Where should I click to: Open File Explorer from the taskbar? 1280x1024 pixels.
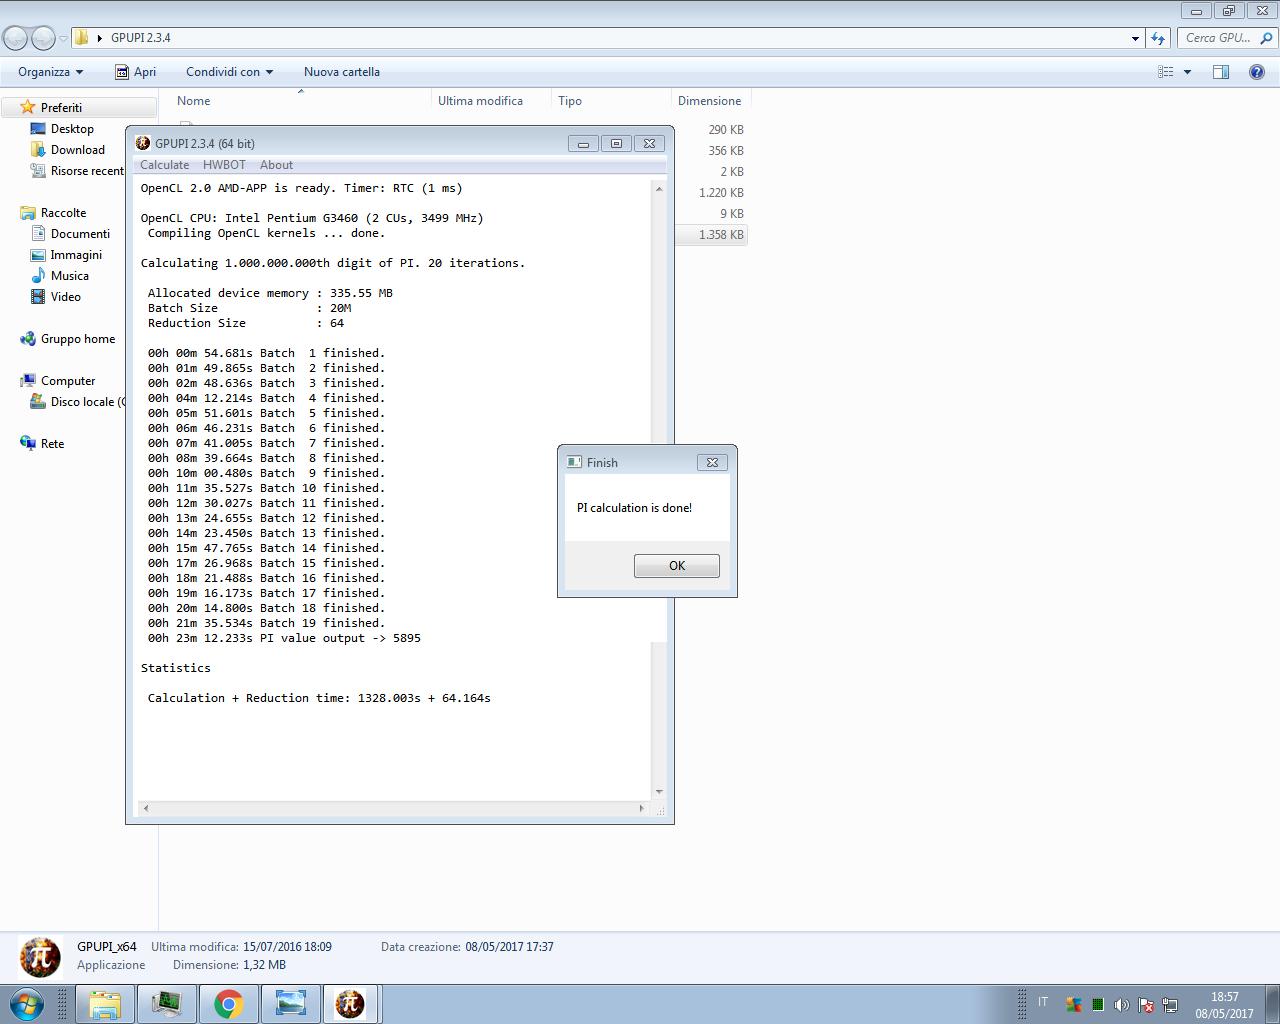click(x=104, y=1004)
